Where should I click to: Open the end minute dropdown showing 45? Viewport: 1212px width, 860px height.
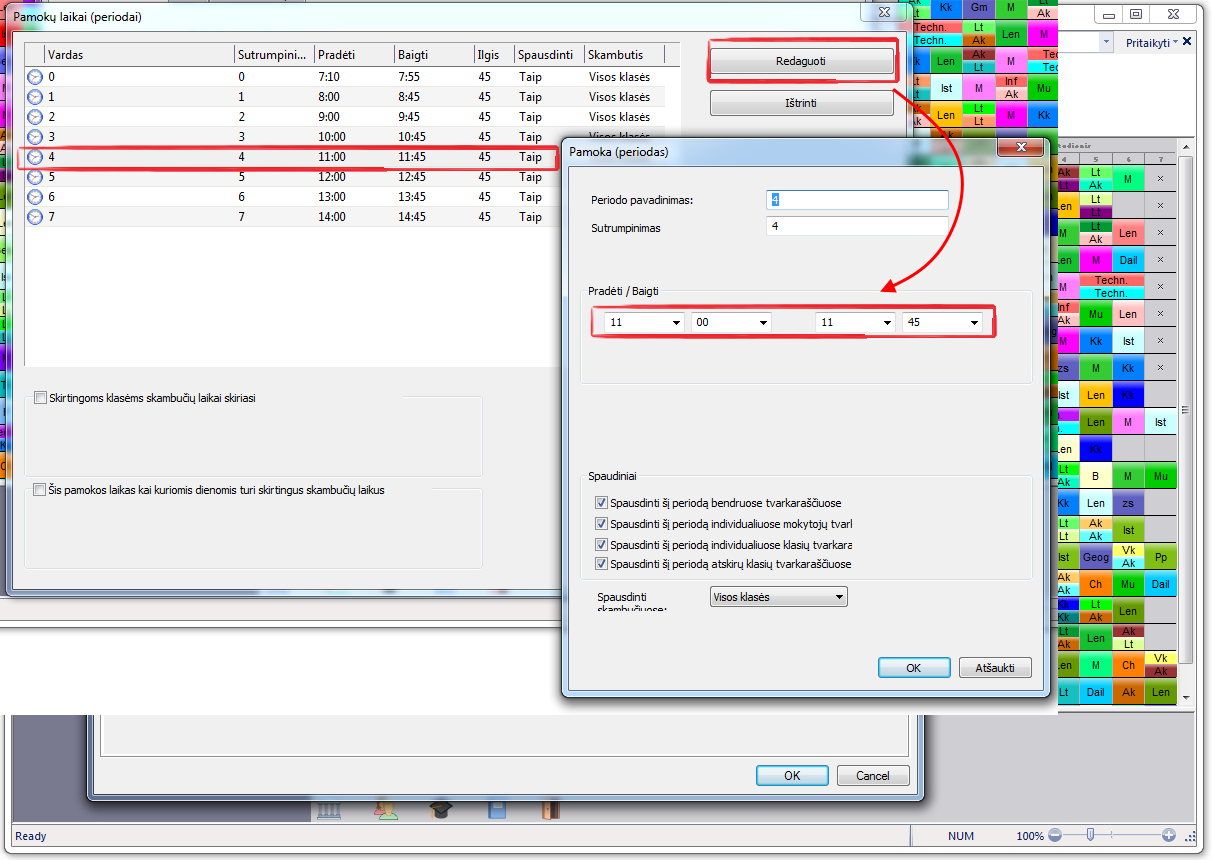coord(941,323)
